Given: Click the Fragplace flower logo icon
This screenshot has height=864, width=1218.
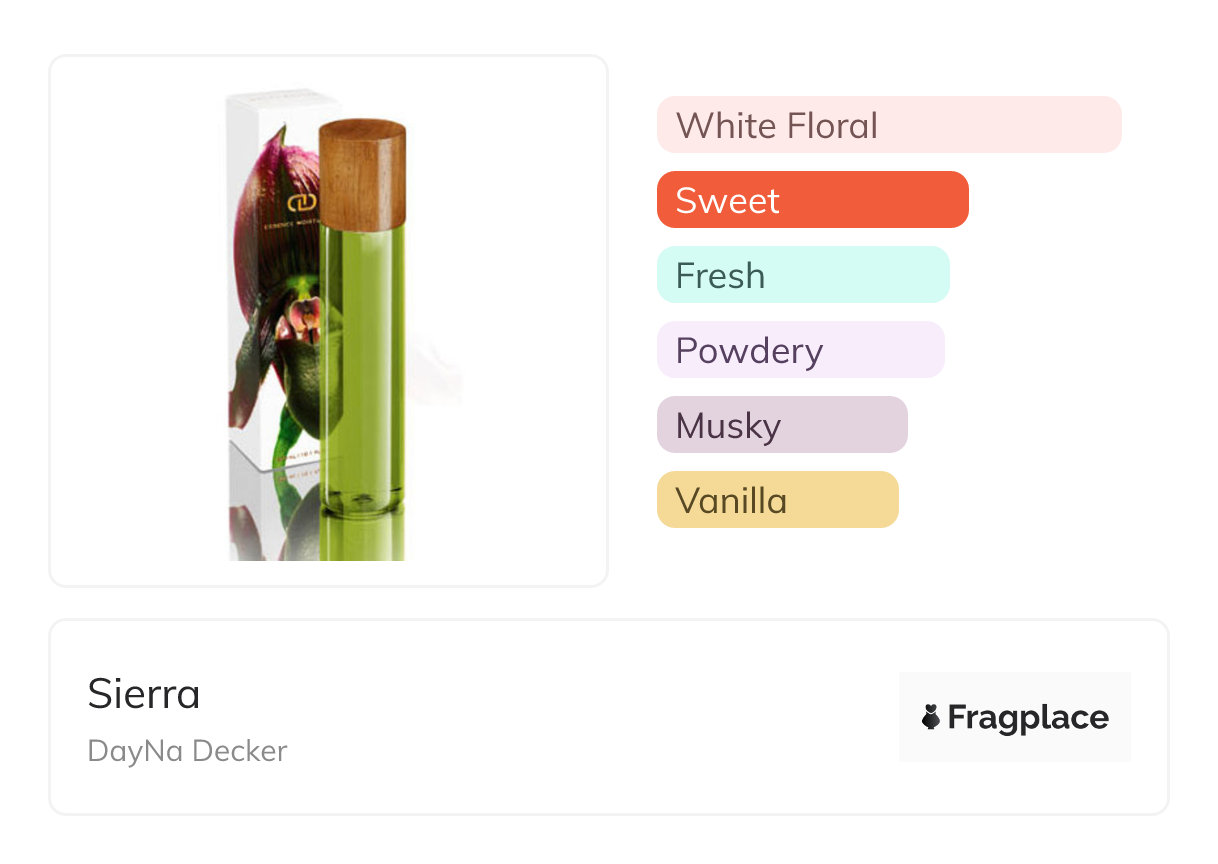Looking at the screenshot, I should (931, 717).
